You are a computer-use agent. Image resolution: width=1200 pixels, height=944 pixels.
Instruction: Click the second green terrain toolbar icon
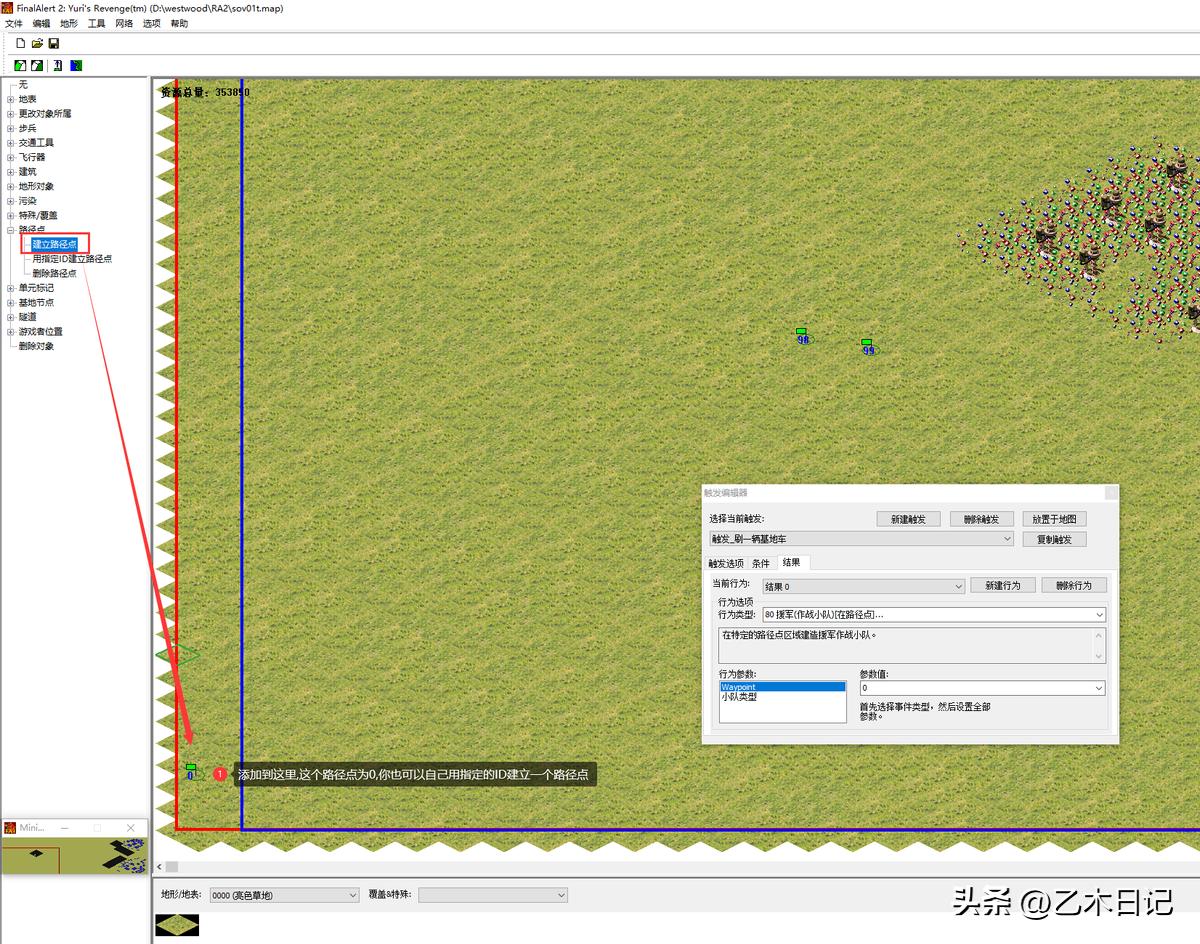(x=37, y=66)
